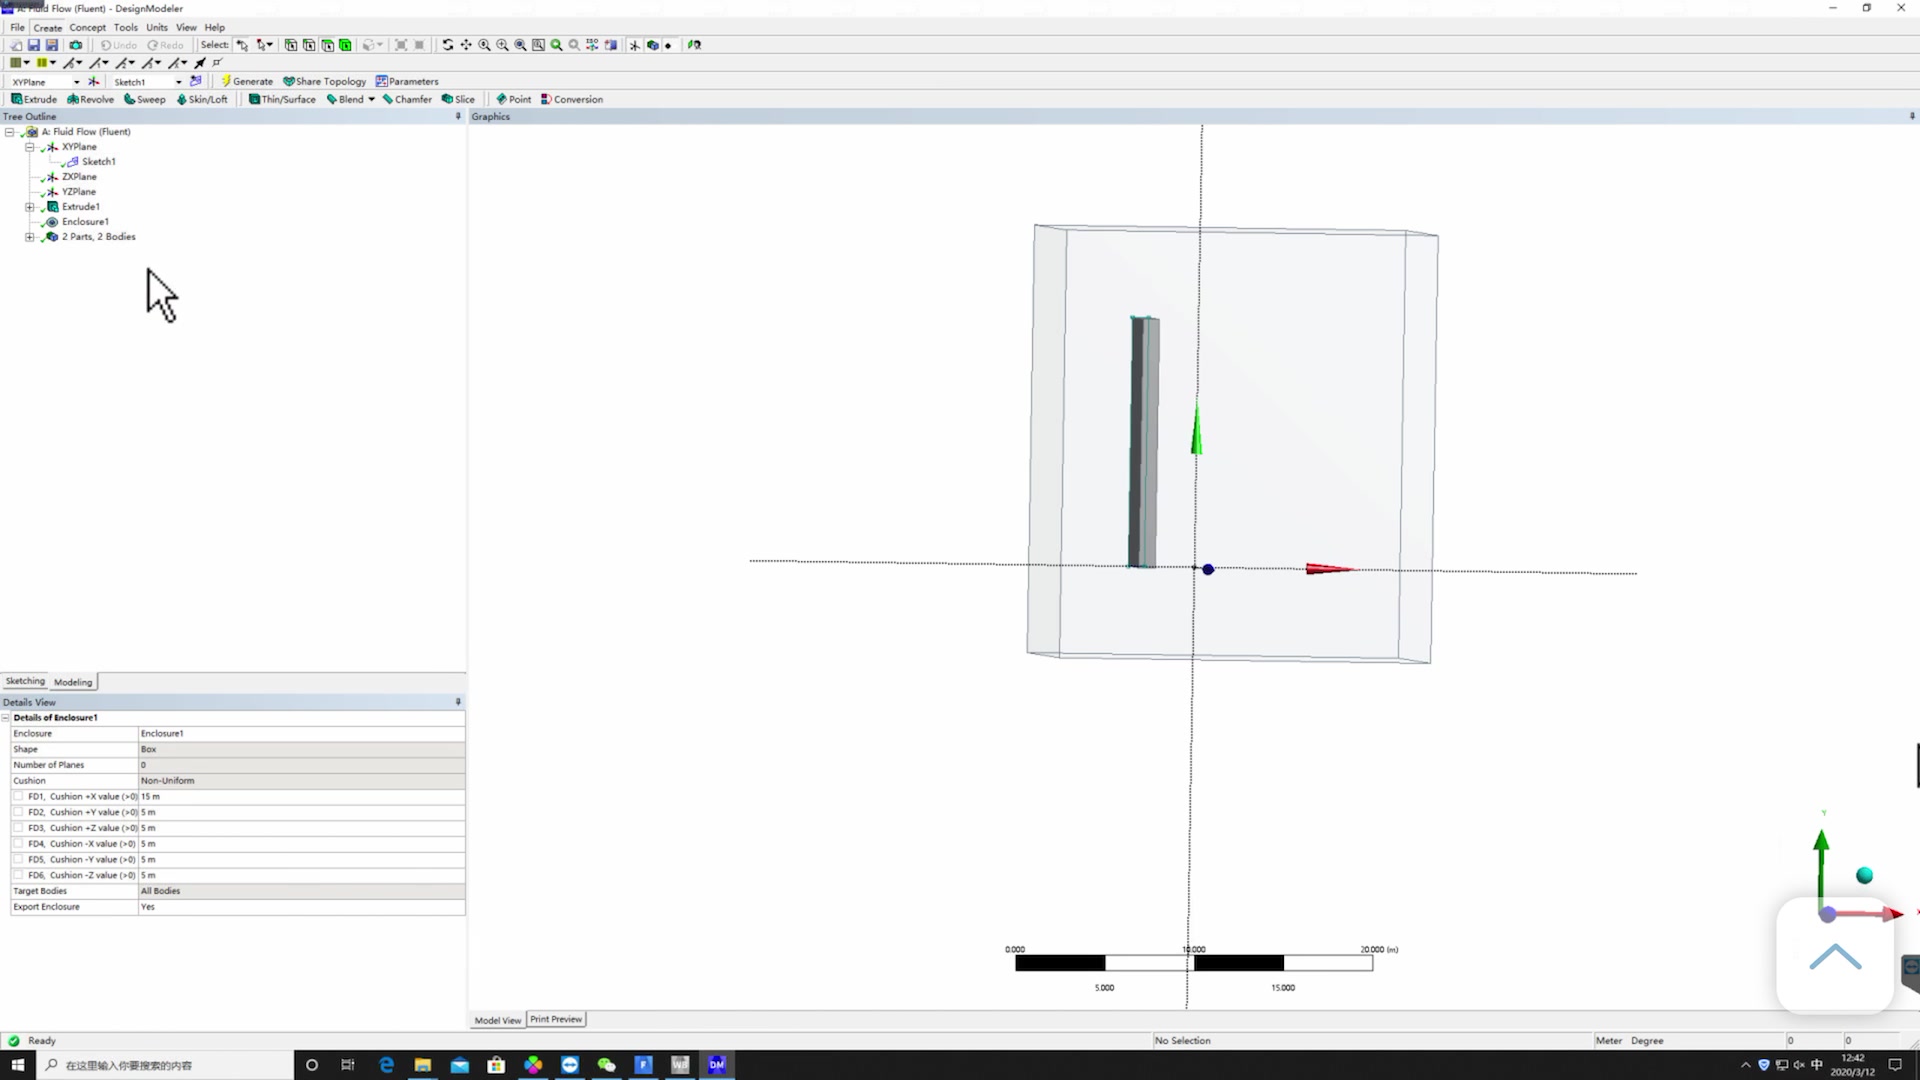The height and width of the screenshot is (1080, 1920).
Task: Select the Point creation tool
Action: tap(513, 99)
